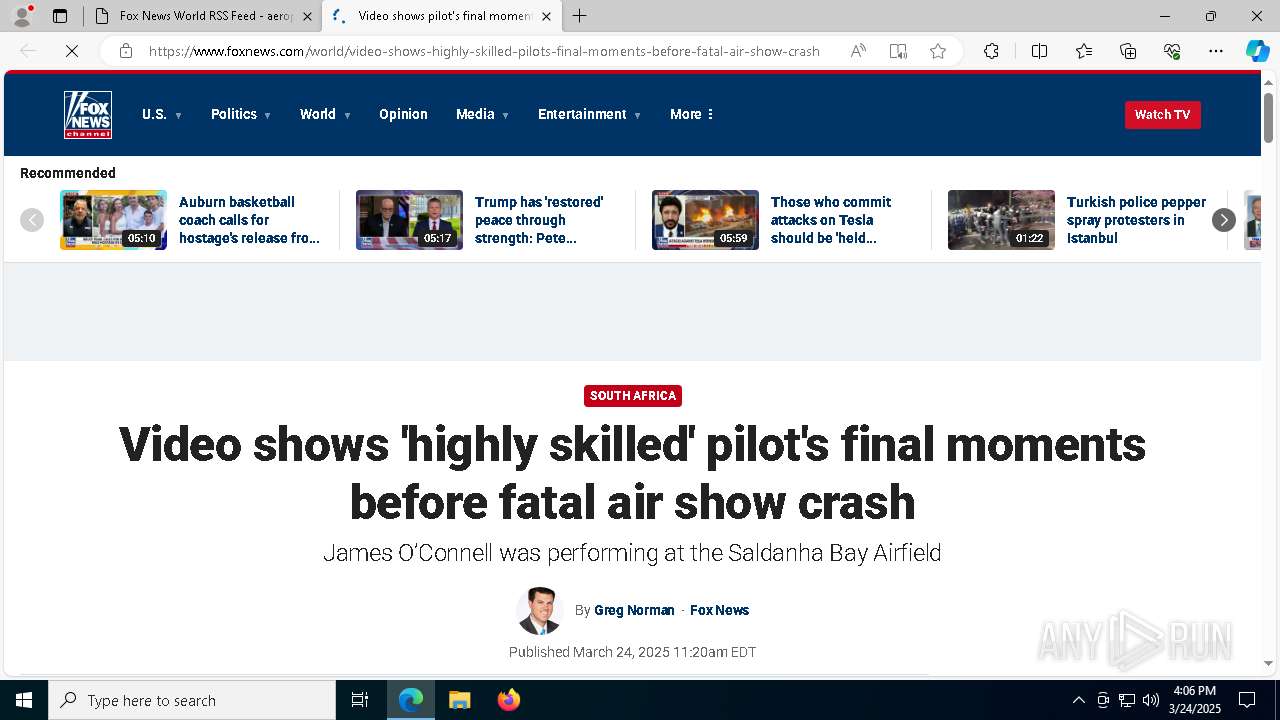This screenshot has width=1280, height=720.
Task: Click the Read aloud icon
Action: coord(858,51)
